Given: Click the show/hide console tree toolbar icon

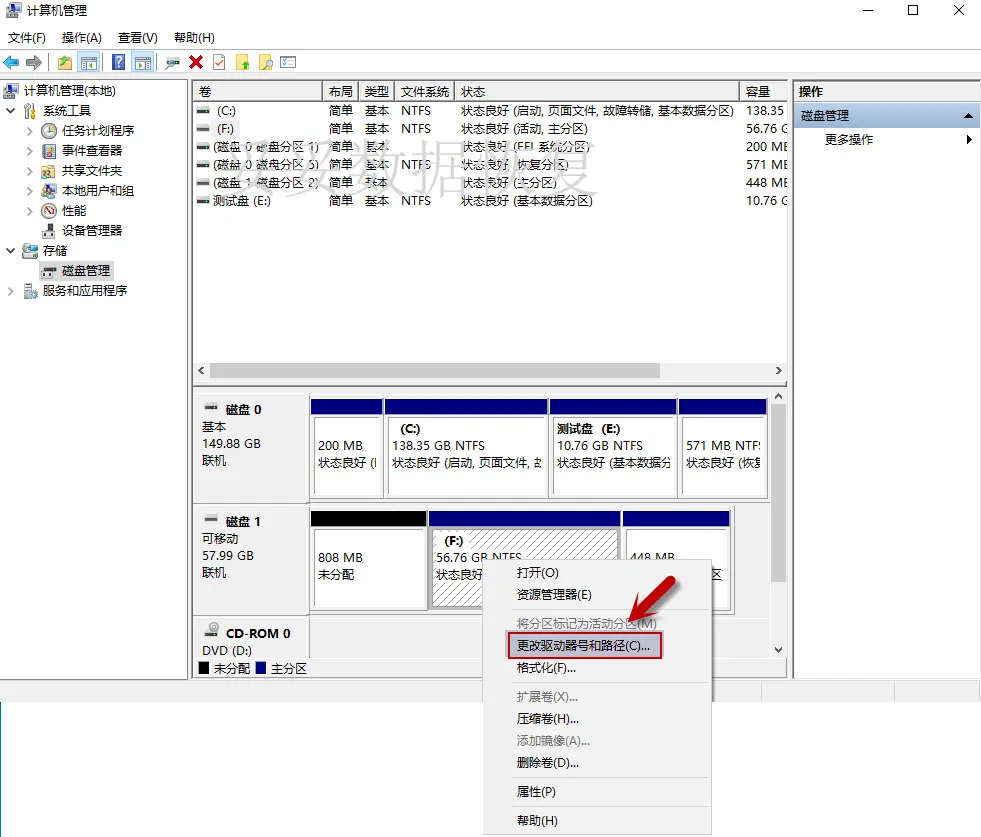Looking at the screenshot, I should tap(89, 63).
